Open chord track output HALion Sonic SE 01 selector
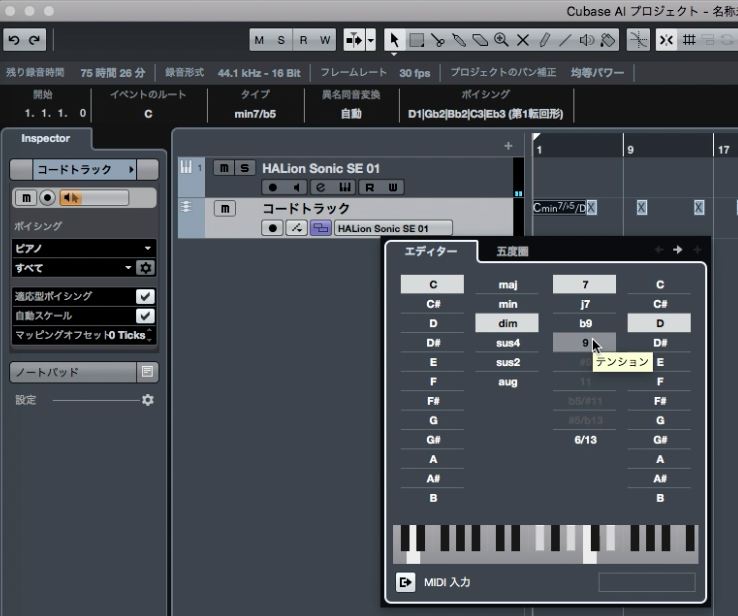738x616 pixels. click(x=393, y=229)
